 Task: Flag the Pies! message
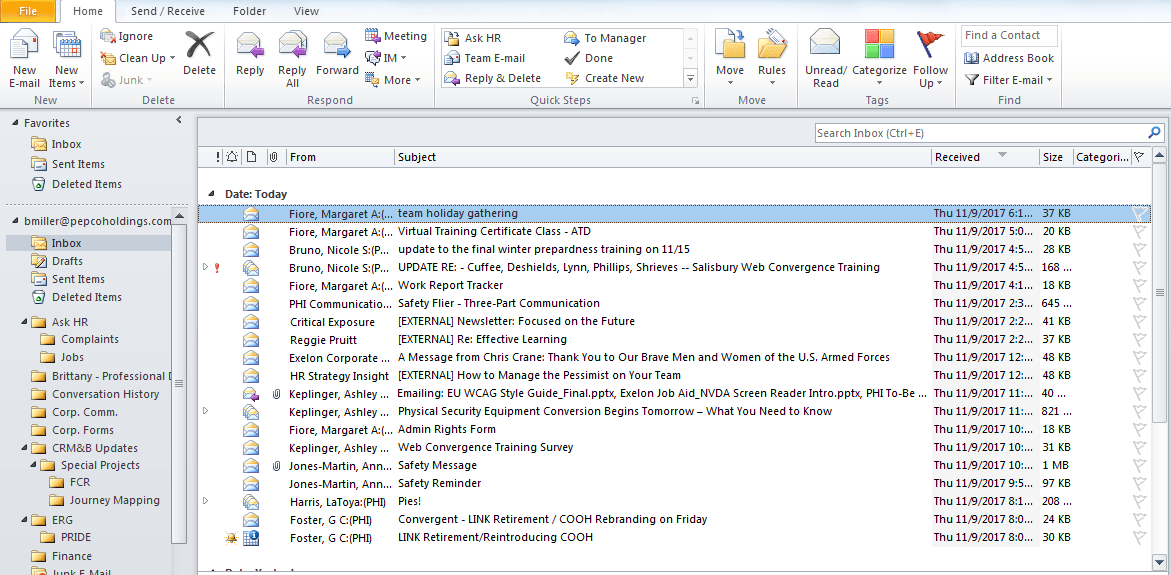click(x=1139, y=501)
